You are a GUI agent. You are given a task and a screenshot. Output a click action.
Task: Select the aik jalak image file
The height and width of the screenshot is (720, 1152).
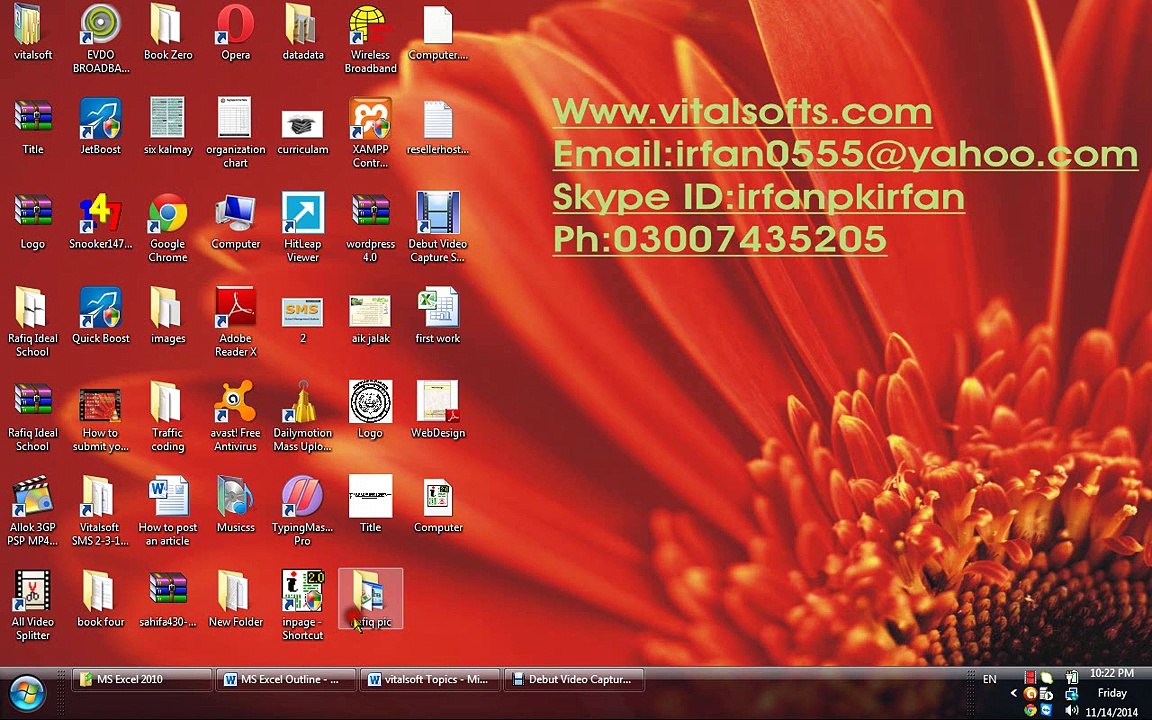pyautogui.click(x=370, y=320)
